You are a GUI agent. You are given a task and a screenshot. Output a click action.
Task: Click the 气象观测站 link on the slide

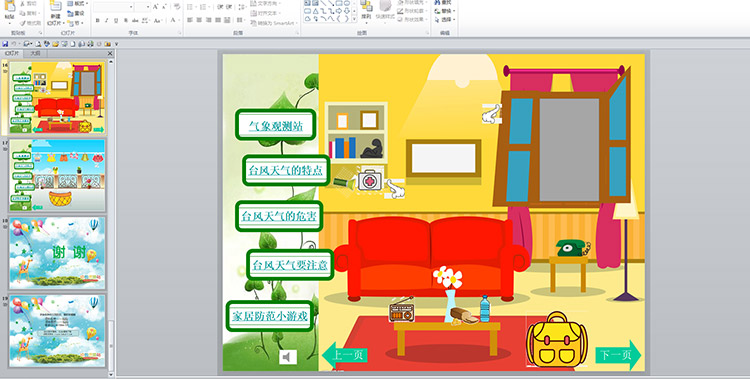tap(276, 126)
